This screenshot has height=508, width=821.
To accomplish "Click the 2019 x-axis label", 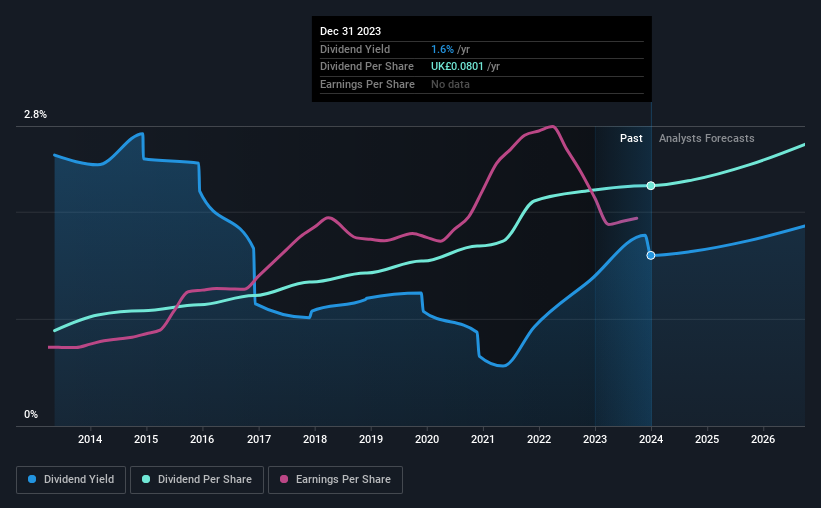I will pos(371,439).
